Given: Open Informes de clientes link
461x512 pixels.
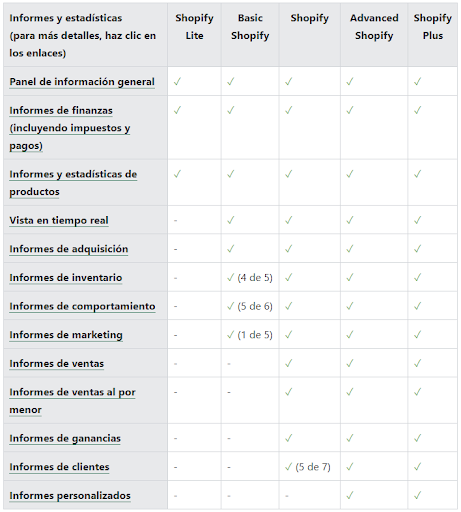Looking at the screenshot, I should (59, 467).
